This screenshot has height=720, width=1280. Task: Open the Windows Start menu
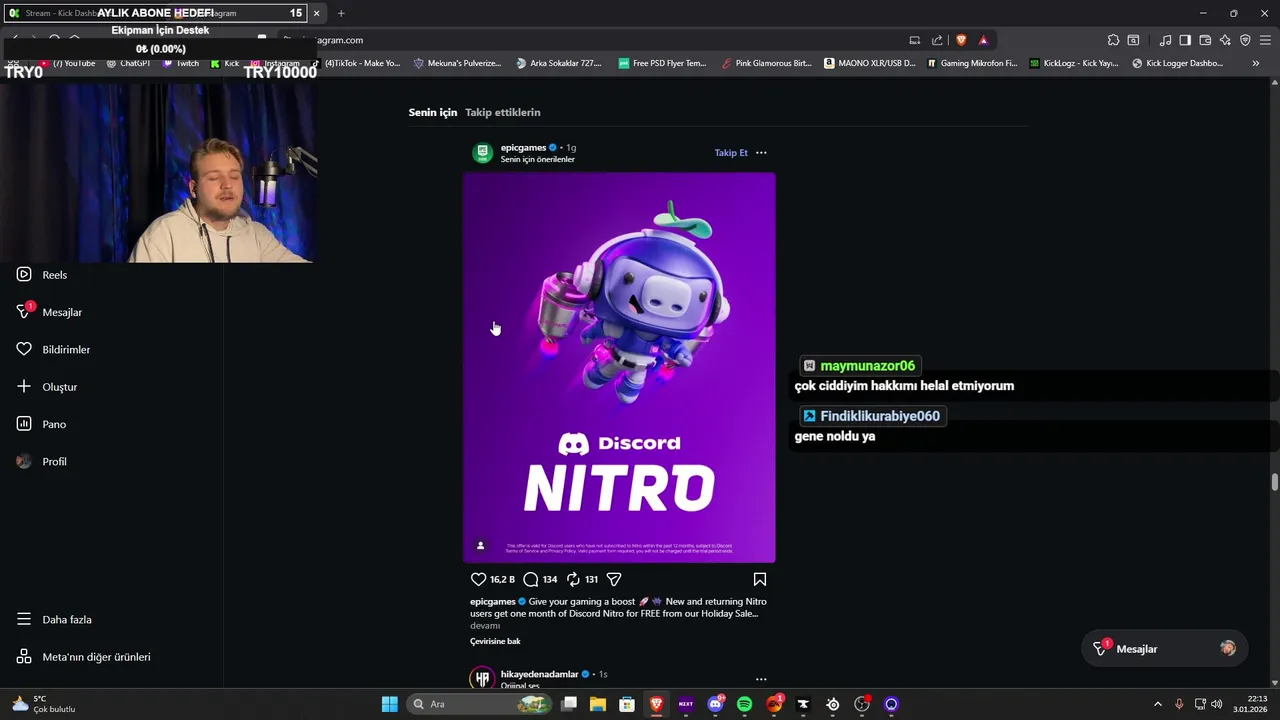point(390,704)
